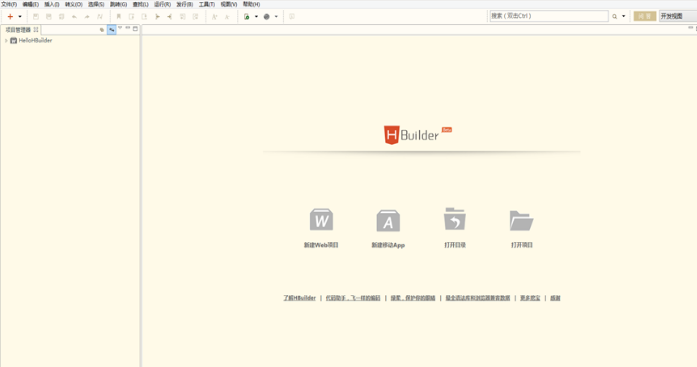Click the dark round globe toolbar icon
Image resolution: width=697 pixels, height=367 pixels.
coord(267,16)
